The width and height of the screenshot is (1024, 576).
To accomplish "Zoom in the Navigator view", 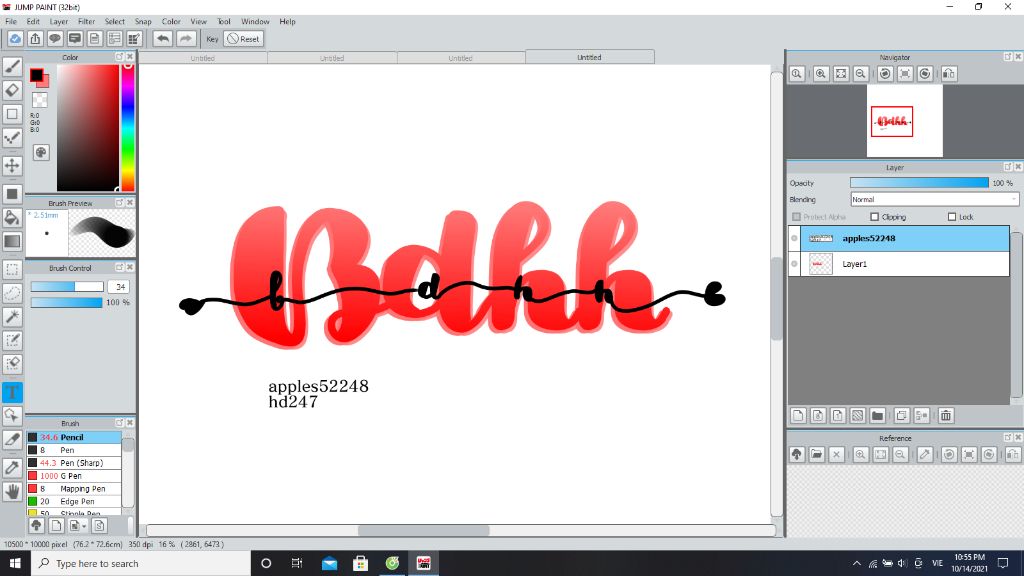I will pos(821,74).
